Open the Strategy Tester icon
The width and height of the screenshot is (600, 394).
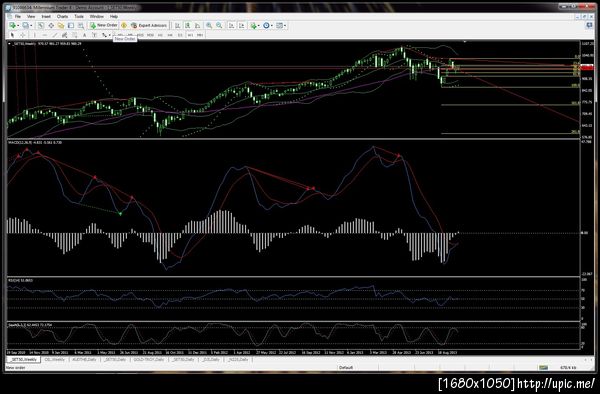point(81,25)
